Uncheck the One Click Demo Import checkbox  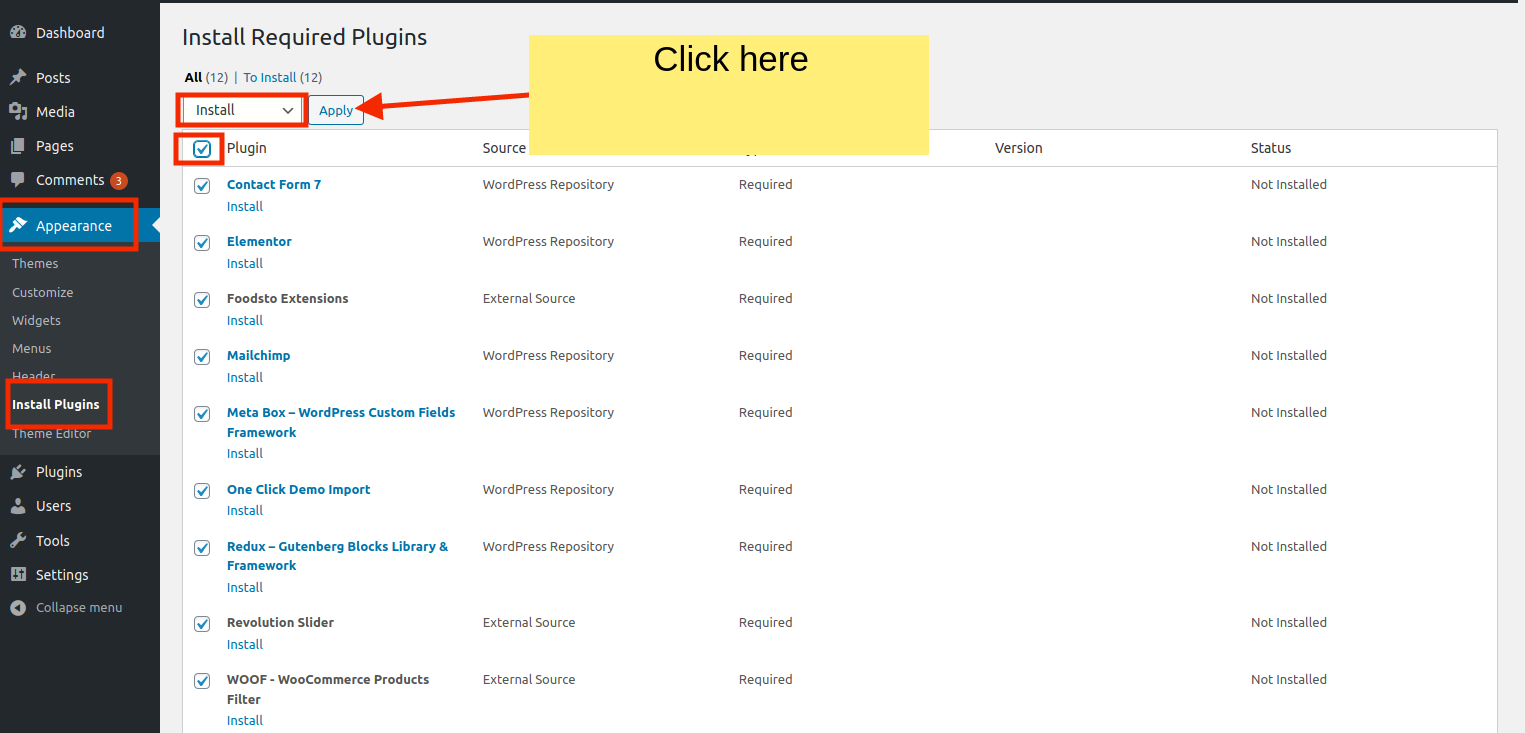(202, 491)
